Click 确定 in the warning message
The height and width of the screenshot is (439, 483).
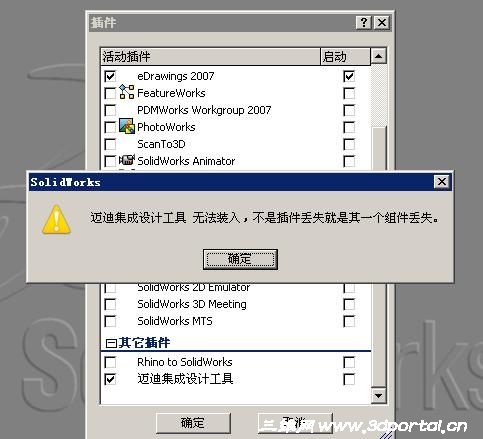(x=240, y=259)
